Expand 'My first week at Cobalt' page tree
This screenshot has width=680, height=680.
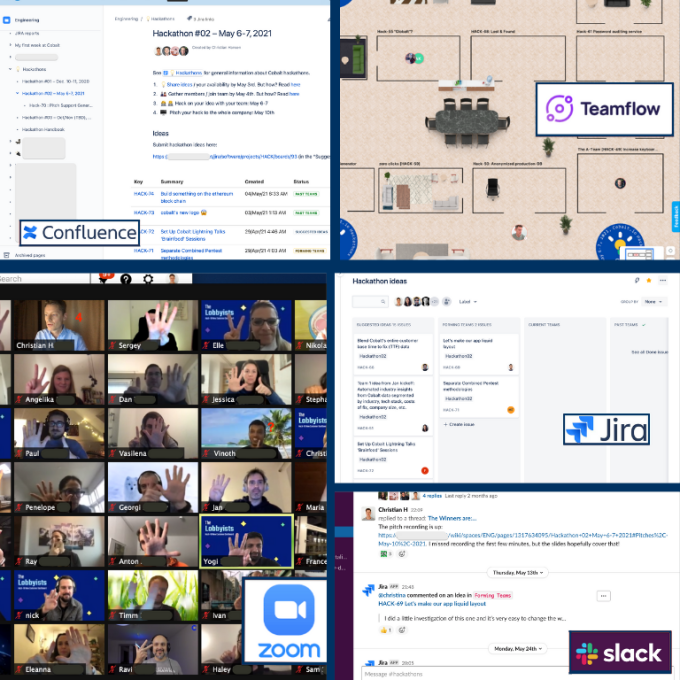(10, 45)
